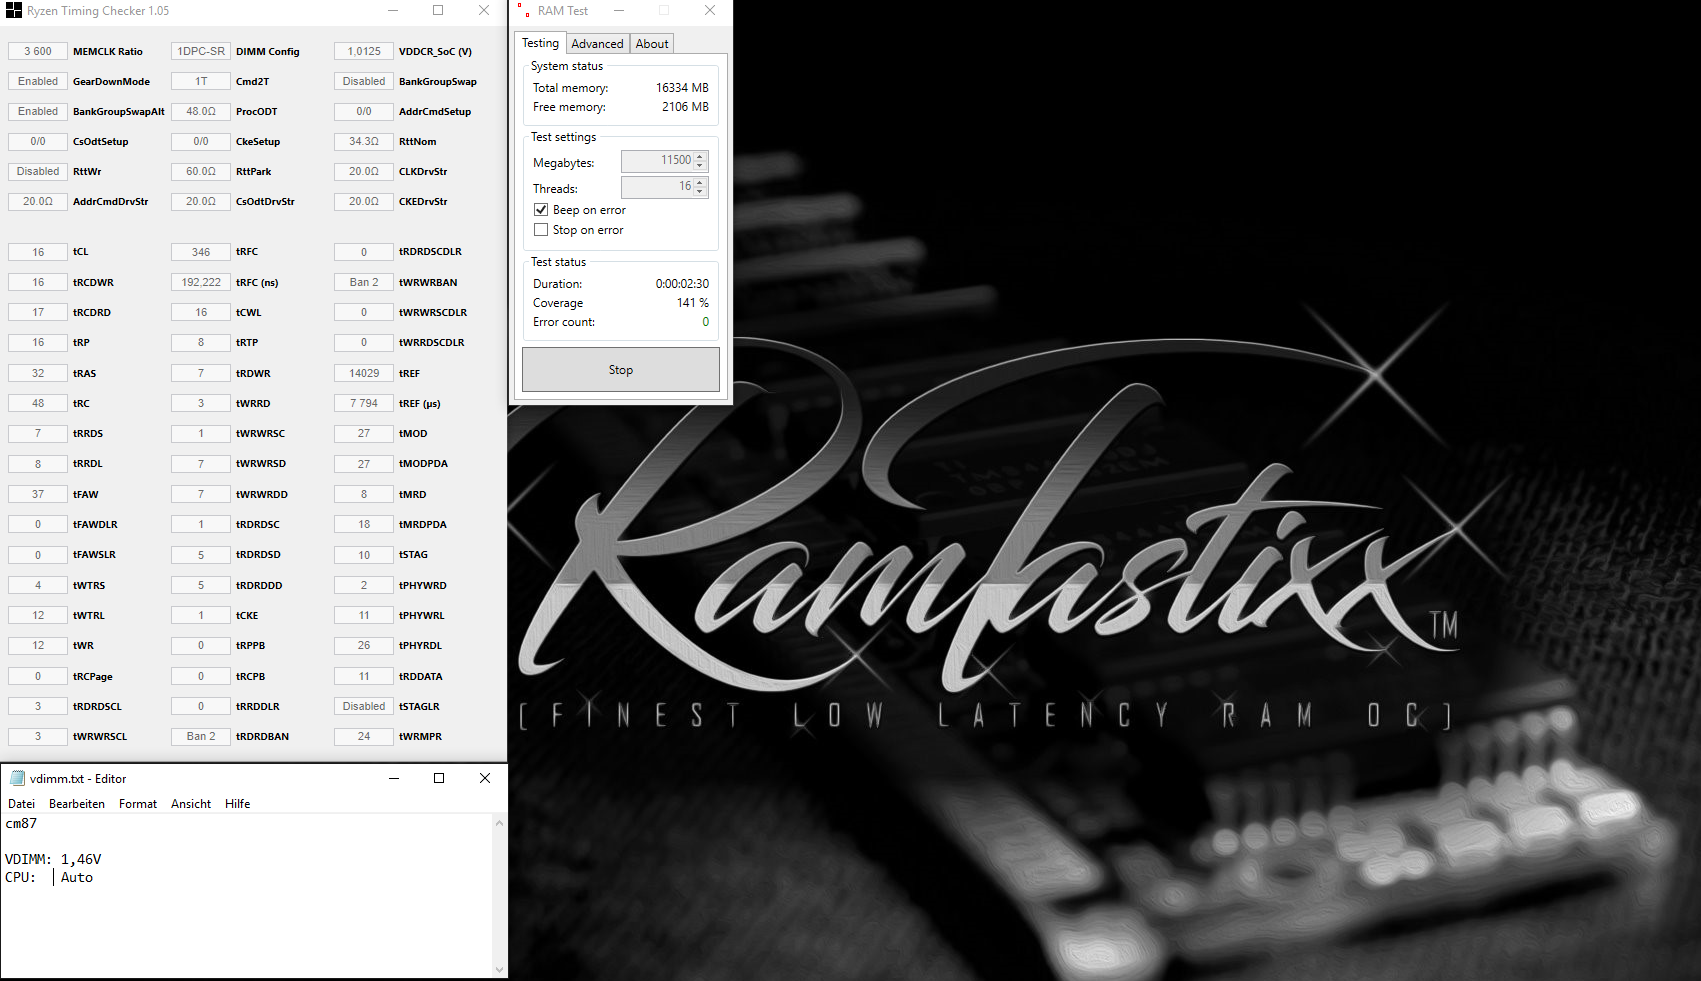Click the DIMM Config value 1DPC-SR

pyautogui.click(x=201, y=51)
